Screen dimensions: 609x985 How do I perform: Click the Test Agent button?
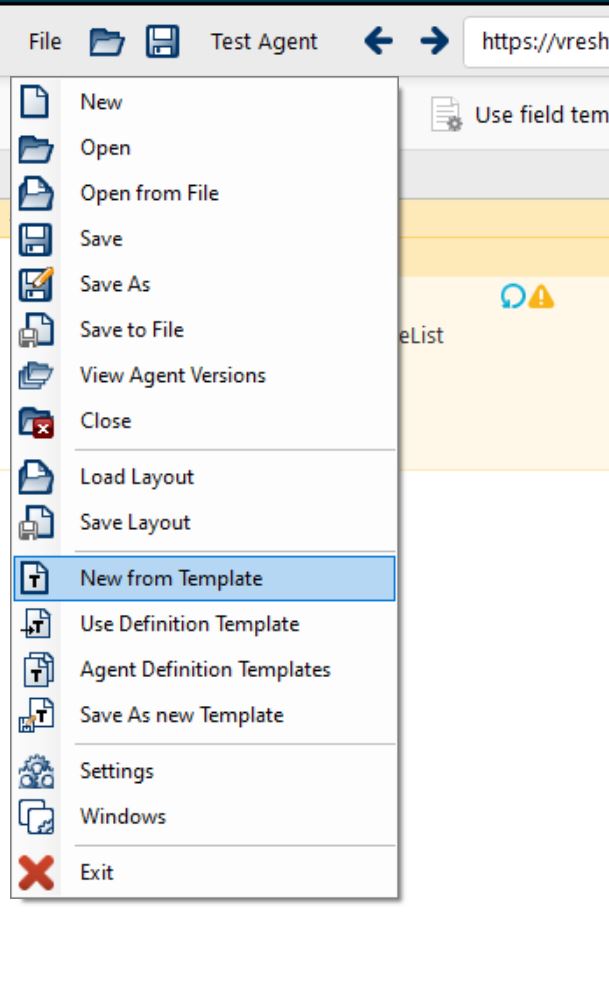pos(264,42)
